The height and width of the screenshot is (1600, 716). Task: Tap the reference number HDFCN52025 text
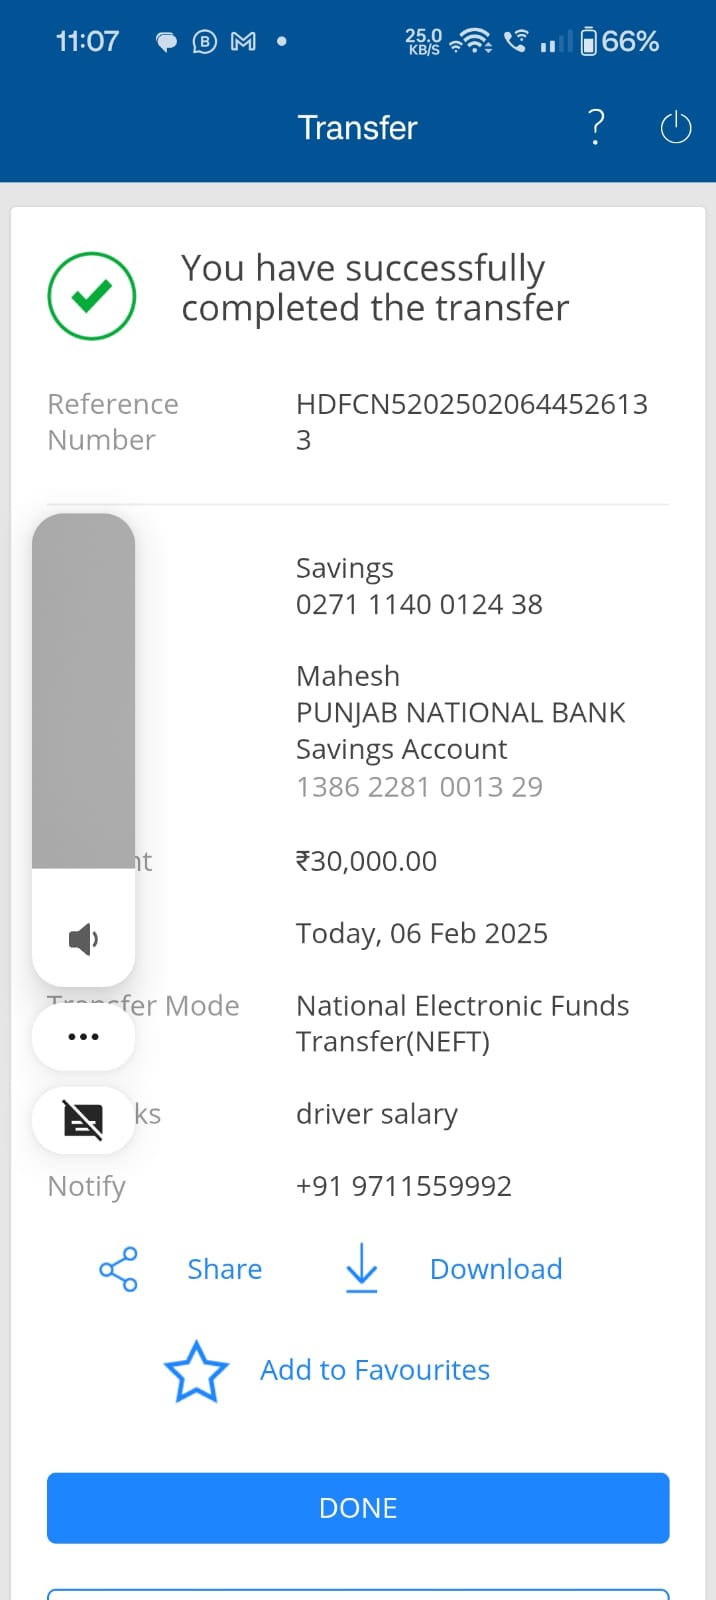(471, 404)
